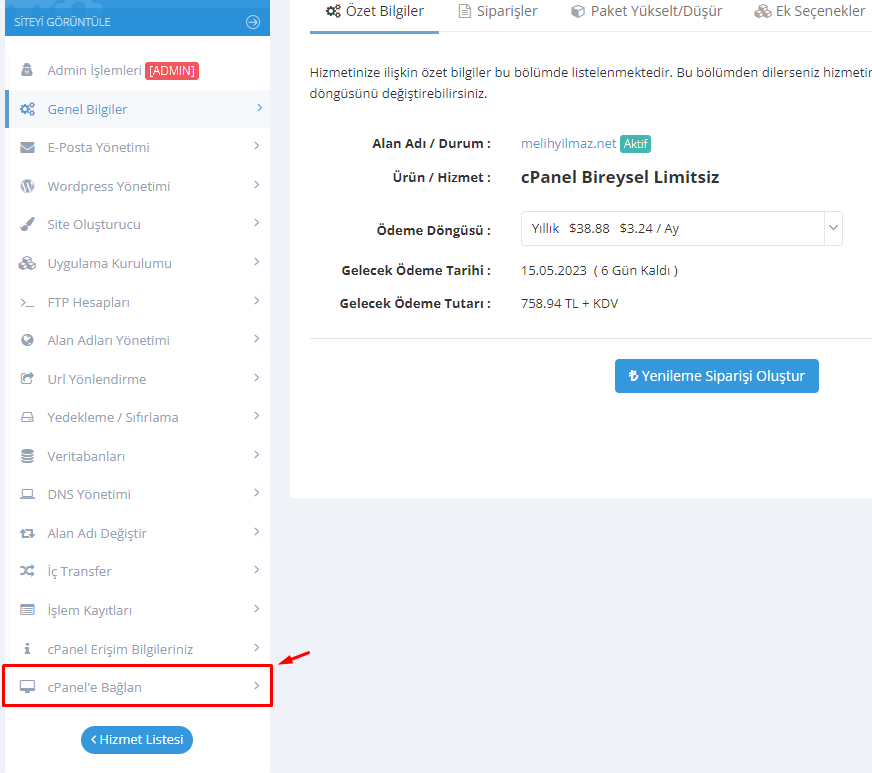Click the WordPress logo icon in sidebar

point(28,186)
